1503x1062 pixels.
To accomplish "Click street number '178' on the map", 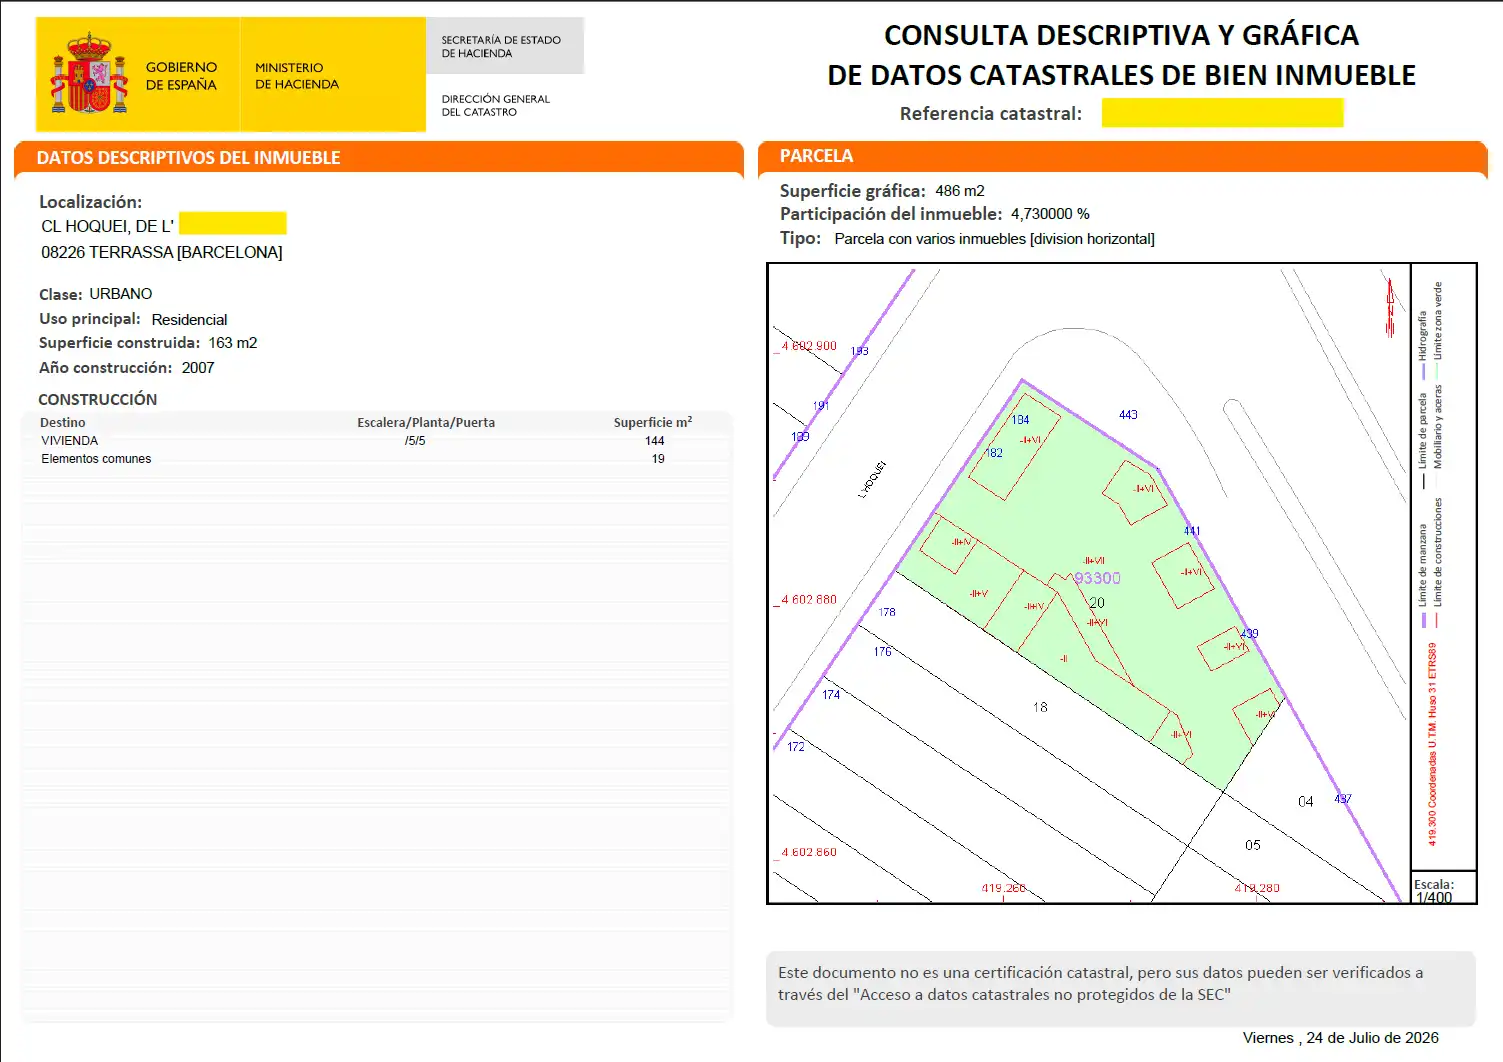I will click(887, 612).
